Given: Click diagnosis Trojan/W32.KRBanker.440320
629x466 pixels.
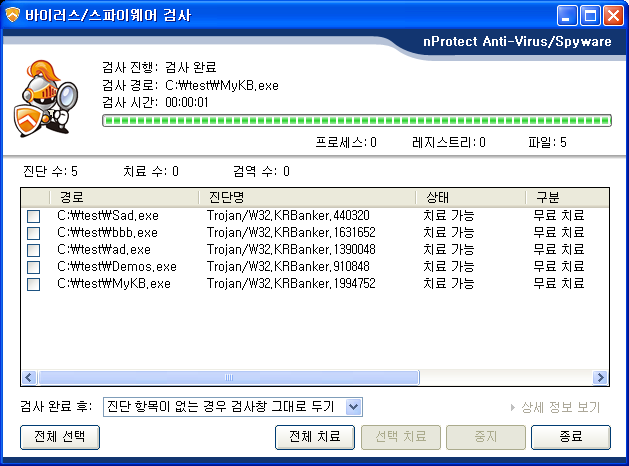Looking at the screenshot, I should [x=288, y=216].
